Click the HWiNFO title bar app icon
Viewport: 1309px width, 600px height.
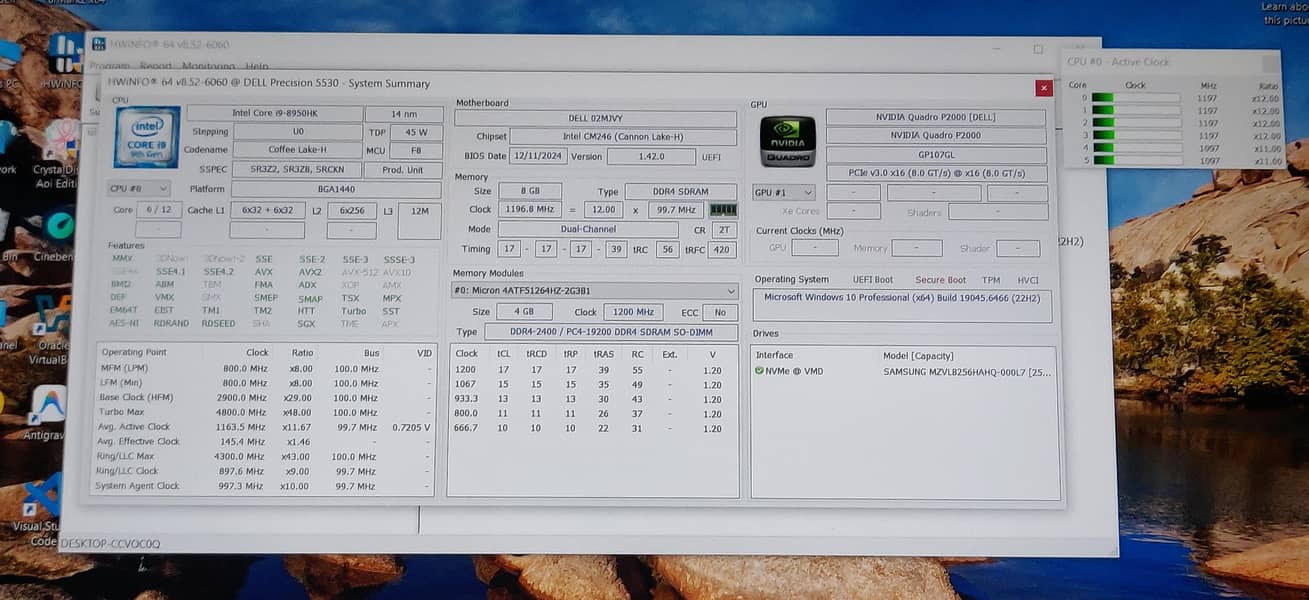click(x=98, y=45)
